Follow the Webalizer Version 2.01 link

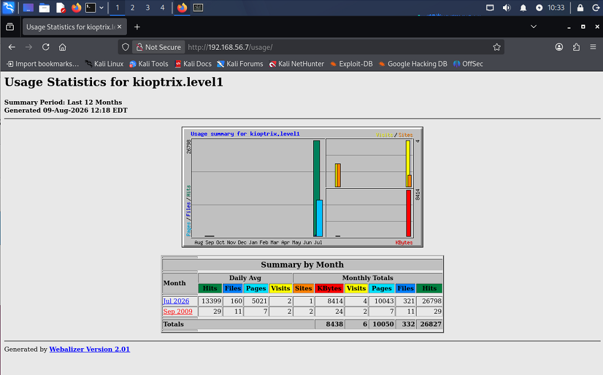(x=90, y=349)
